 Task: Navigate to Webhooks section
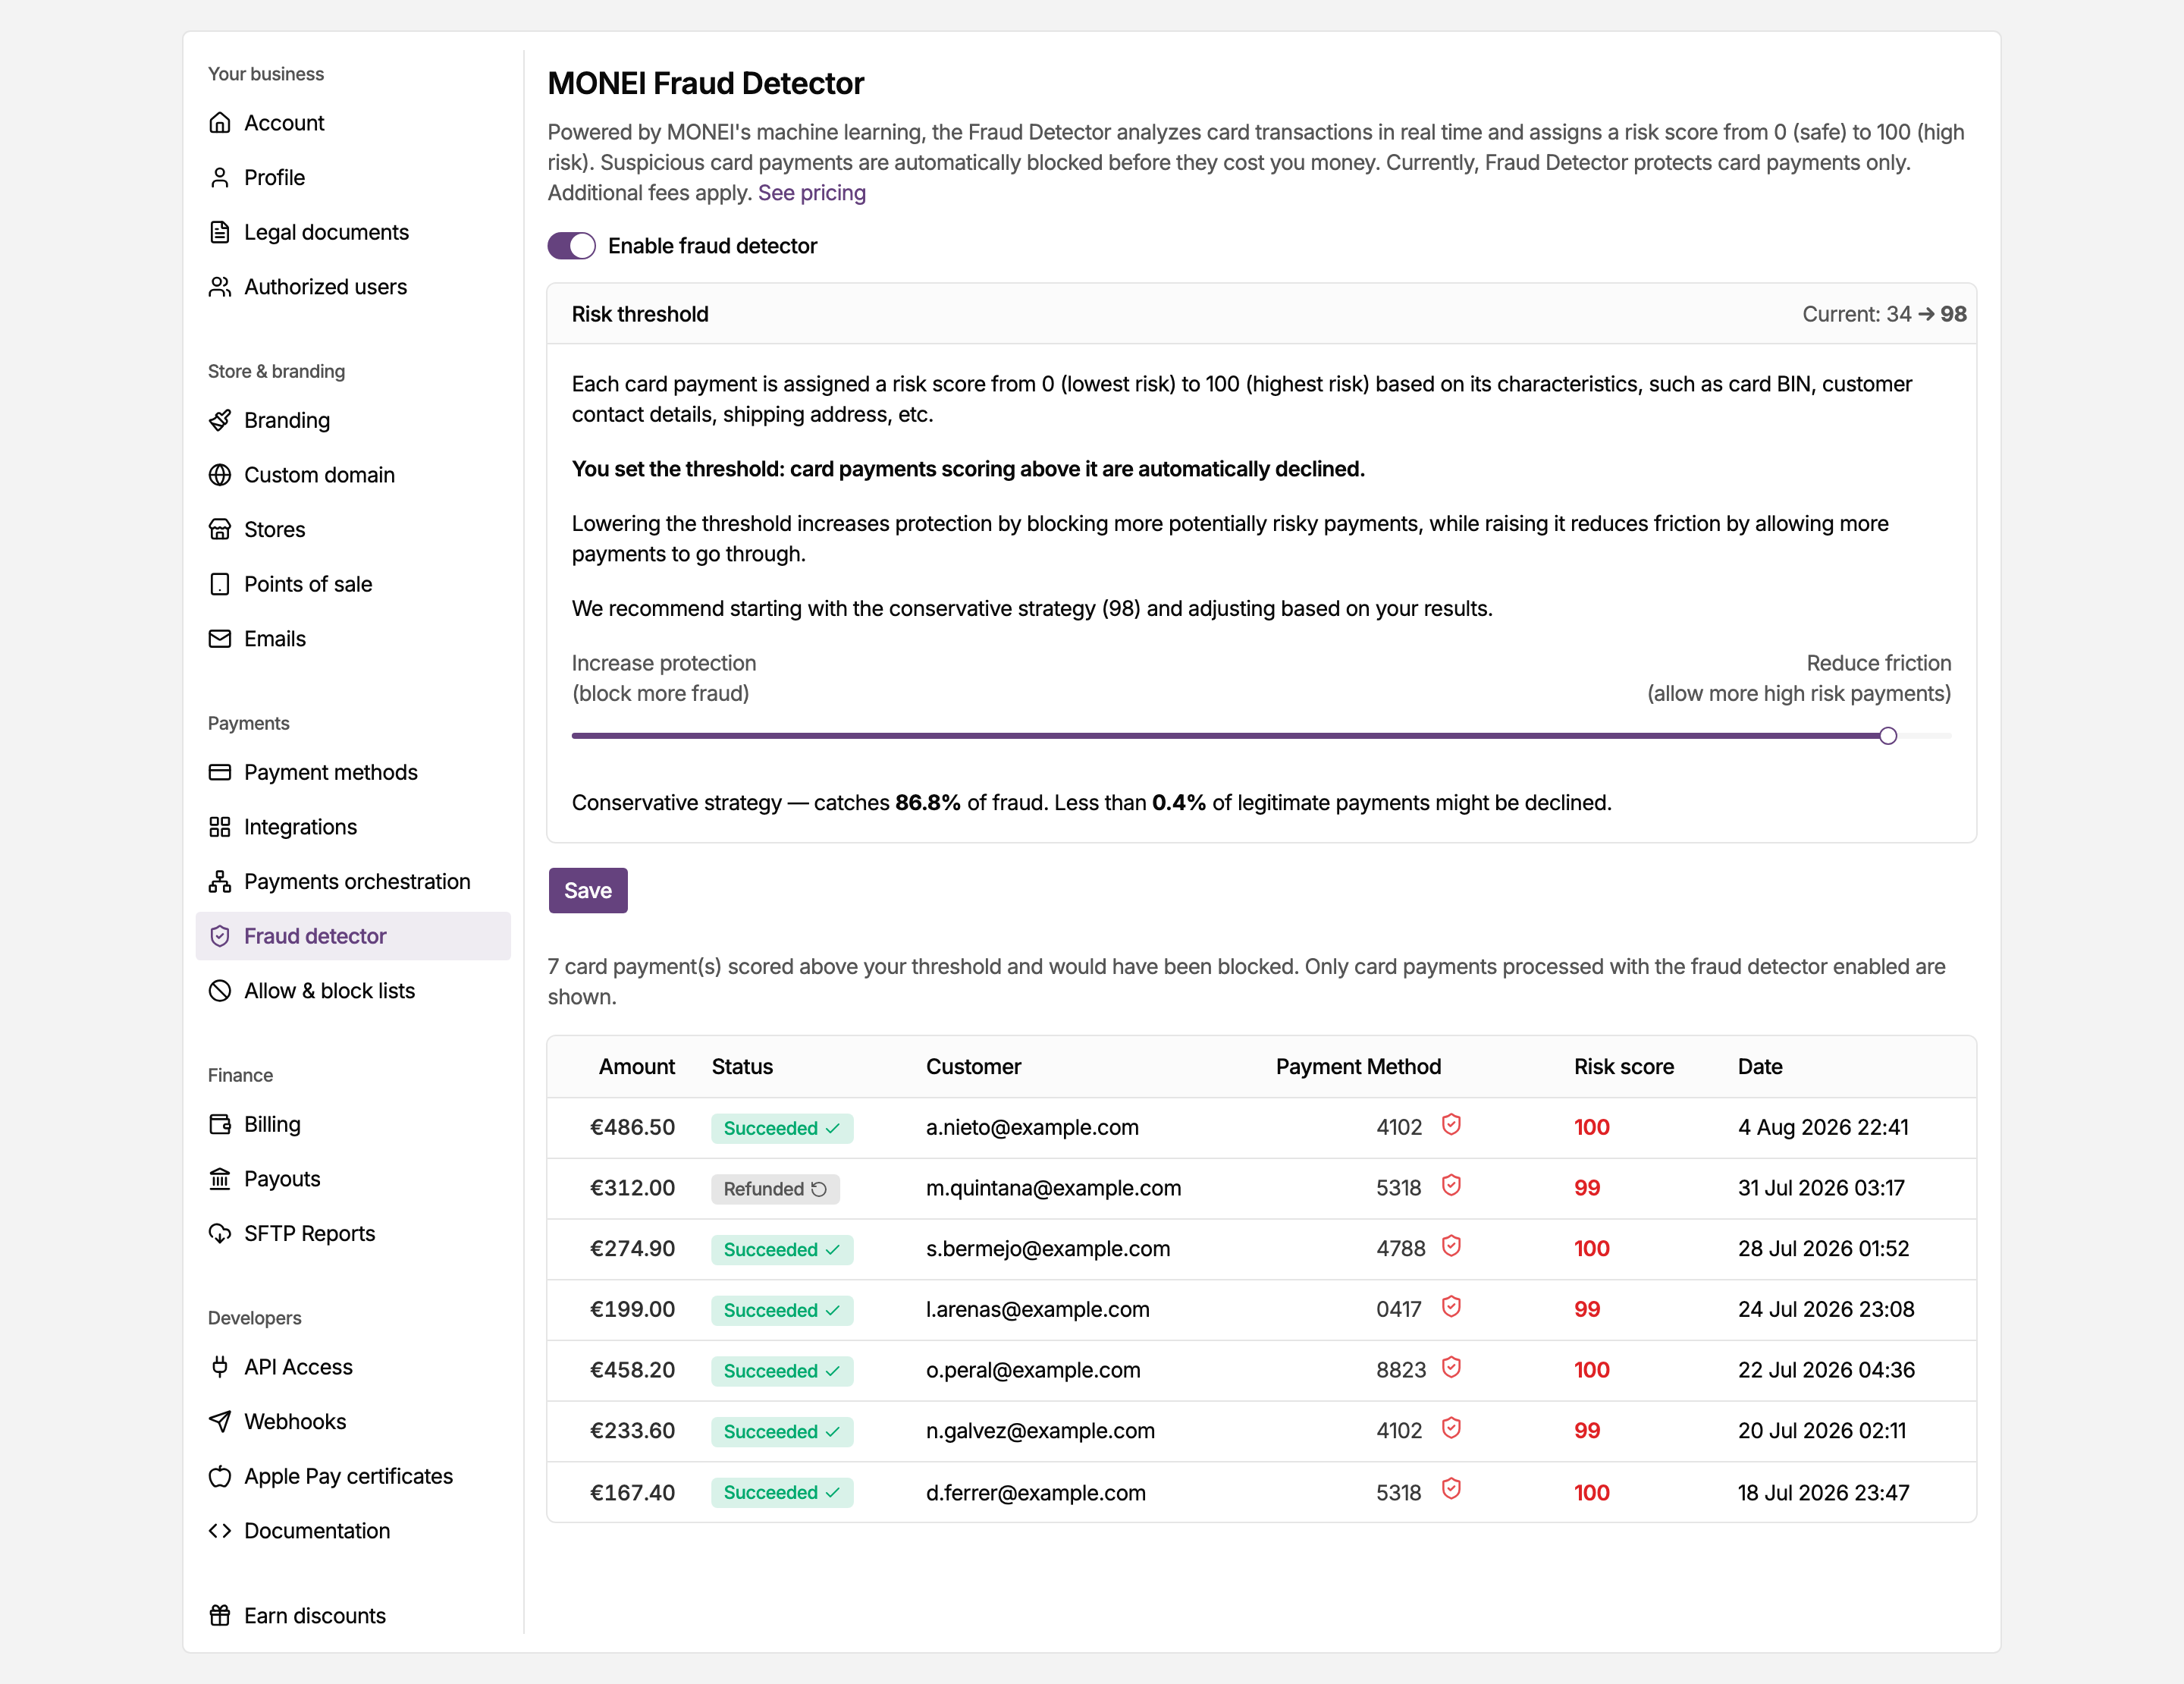(x=353, y=1422)
